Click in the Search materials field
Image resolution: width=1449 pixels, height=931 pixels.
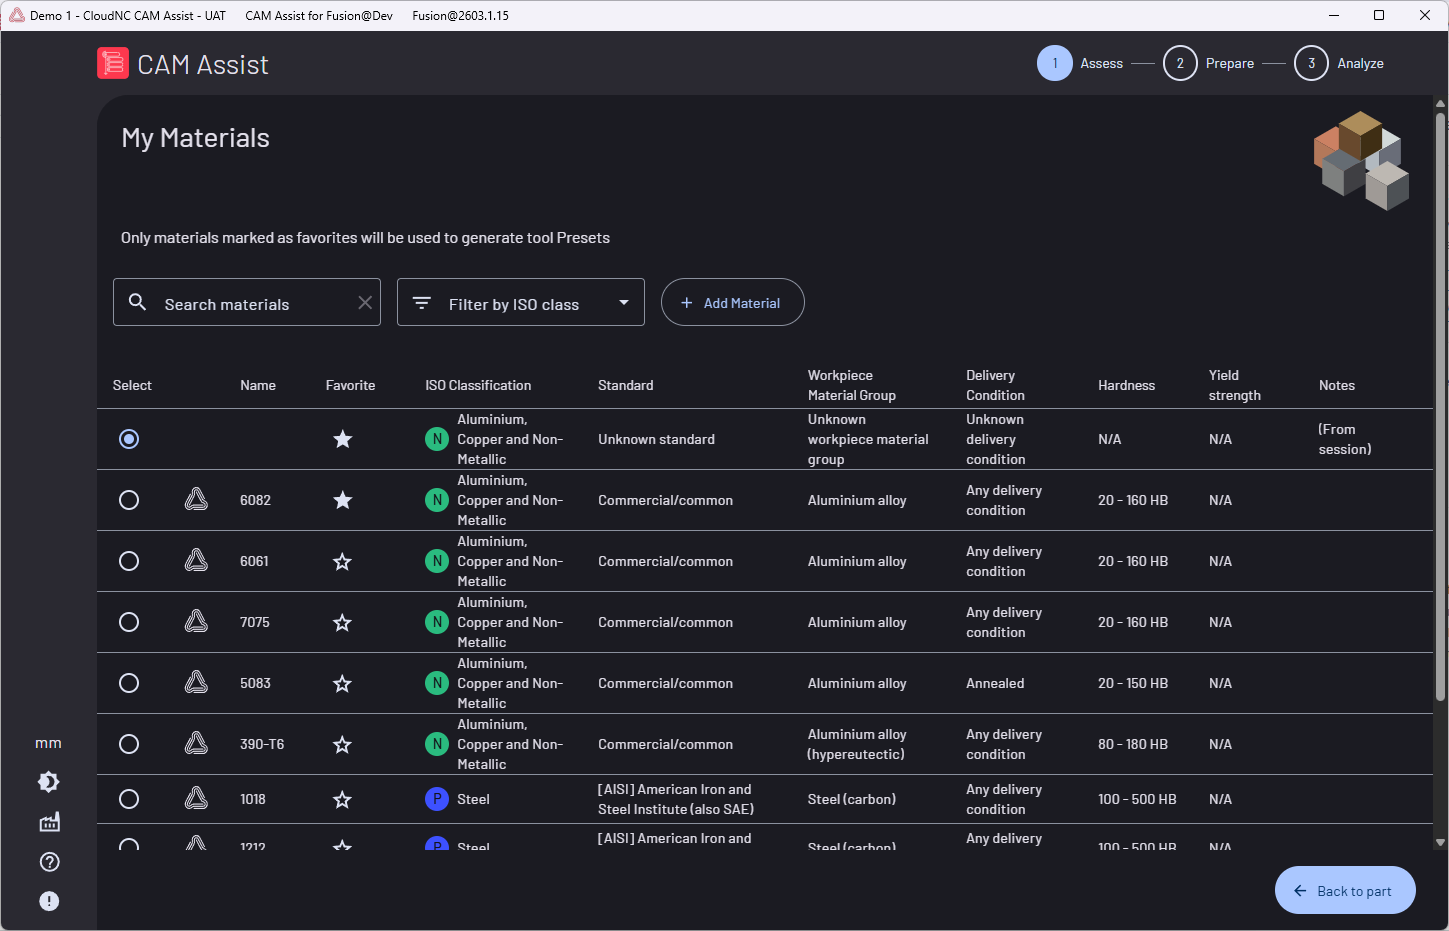point(247,302)
